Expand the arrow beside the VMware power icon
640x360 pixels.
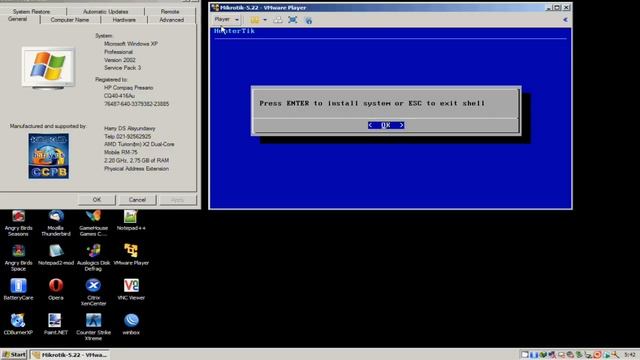click(x=265, y=20)
